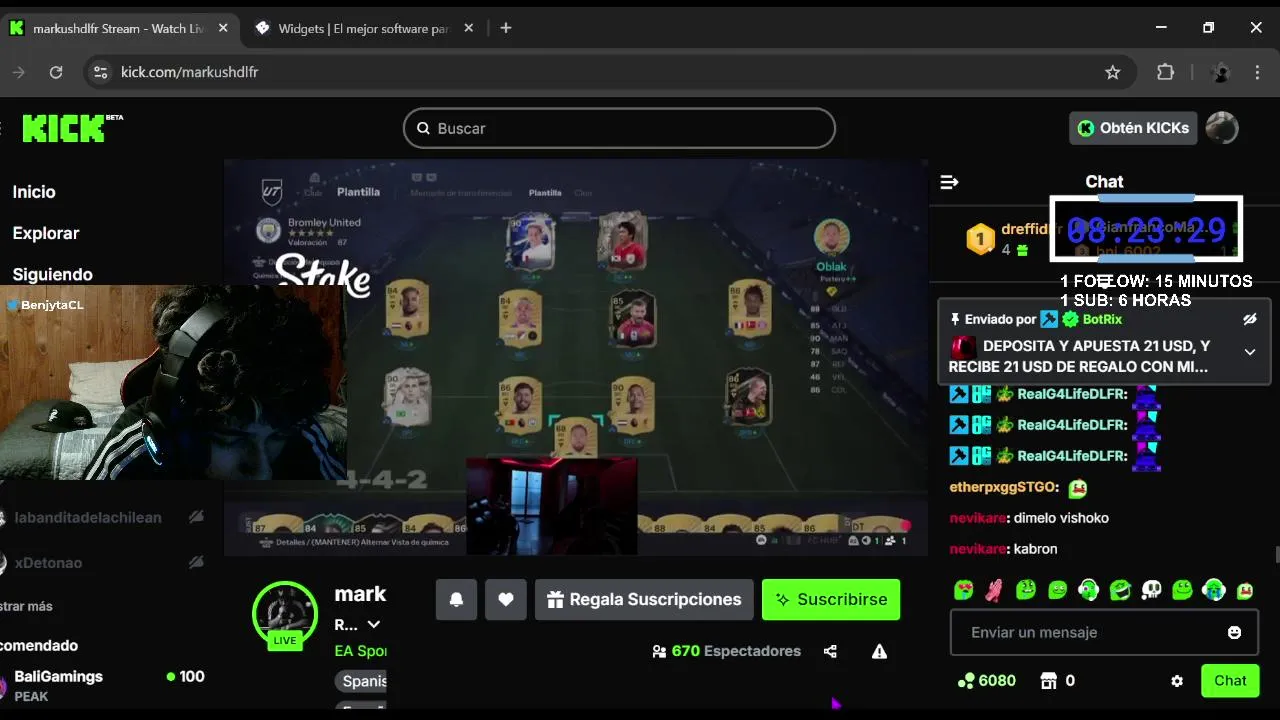Click Regala Suscripciones button
The height and width of the screenshot is (720, 1280).
pyautogui.click(x=644, y=600)
